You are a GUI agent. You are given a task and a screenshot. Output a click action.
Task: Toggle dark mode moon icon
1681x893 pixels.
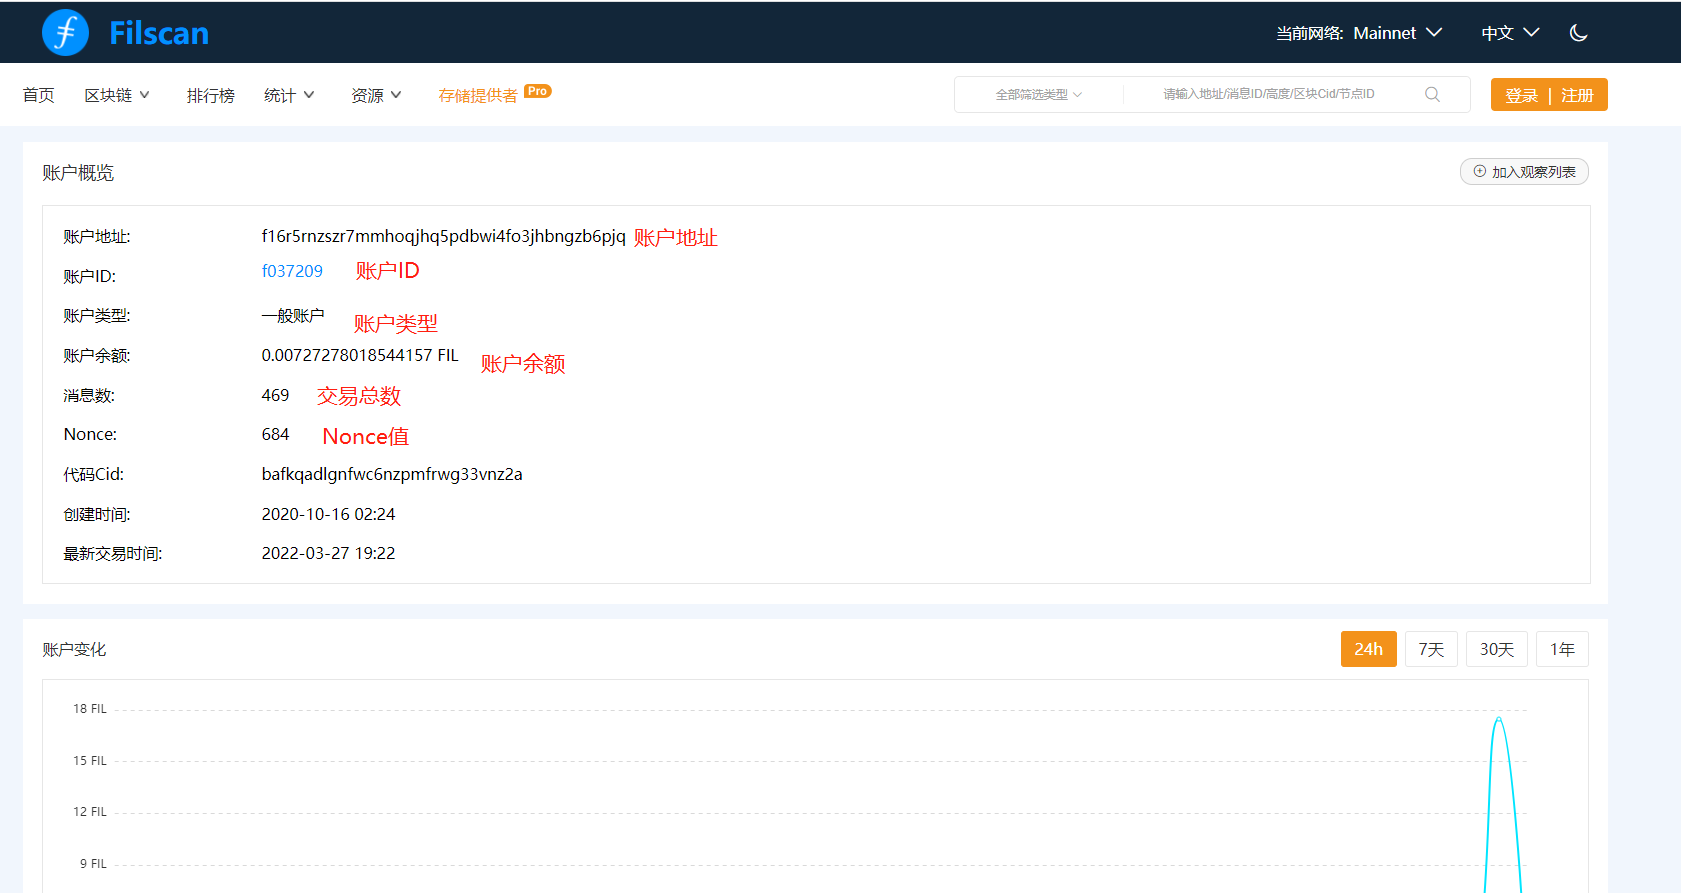[x=1579, y=33]
